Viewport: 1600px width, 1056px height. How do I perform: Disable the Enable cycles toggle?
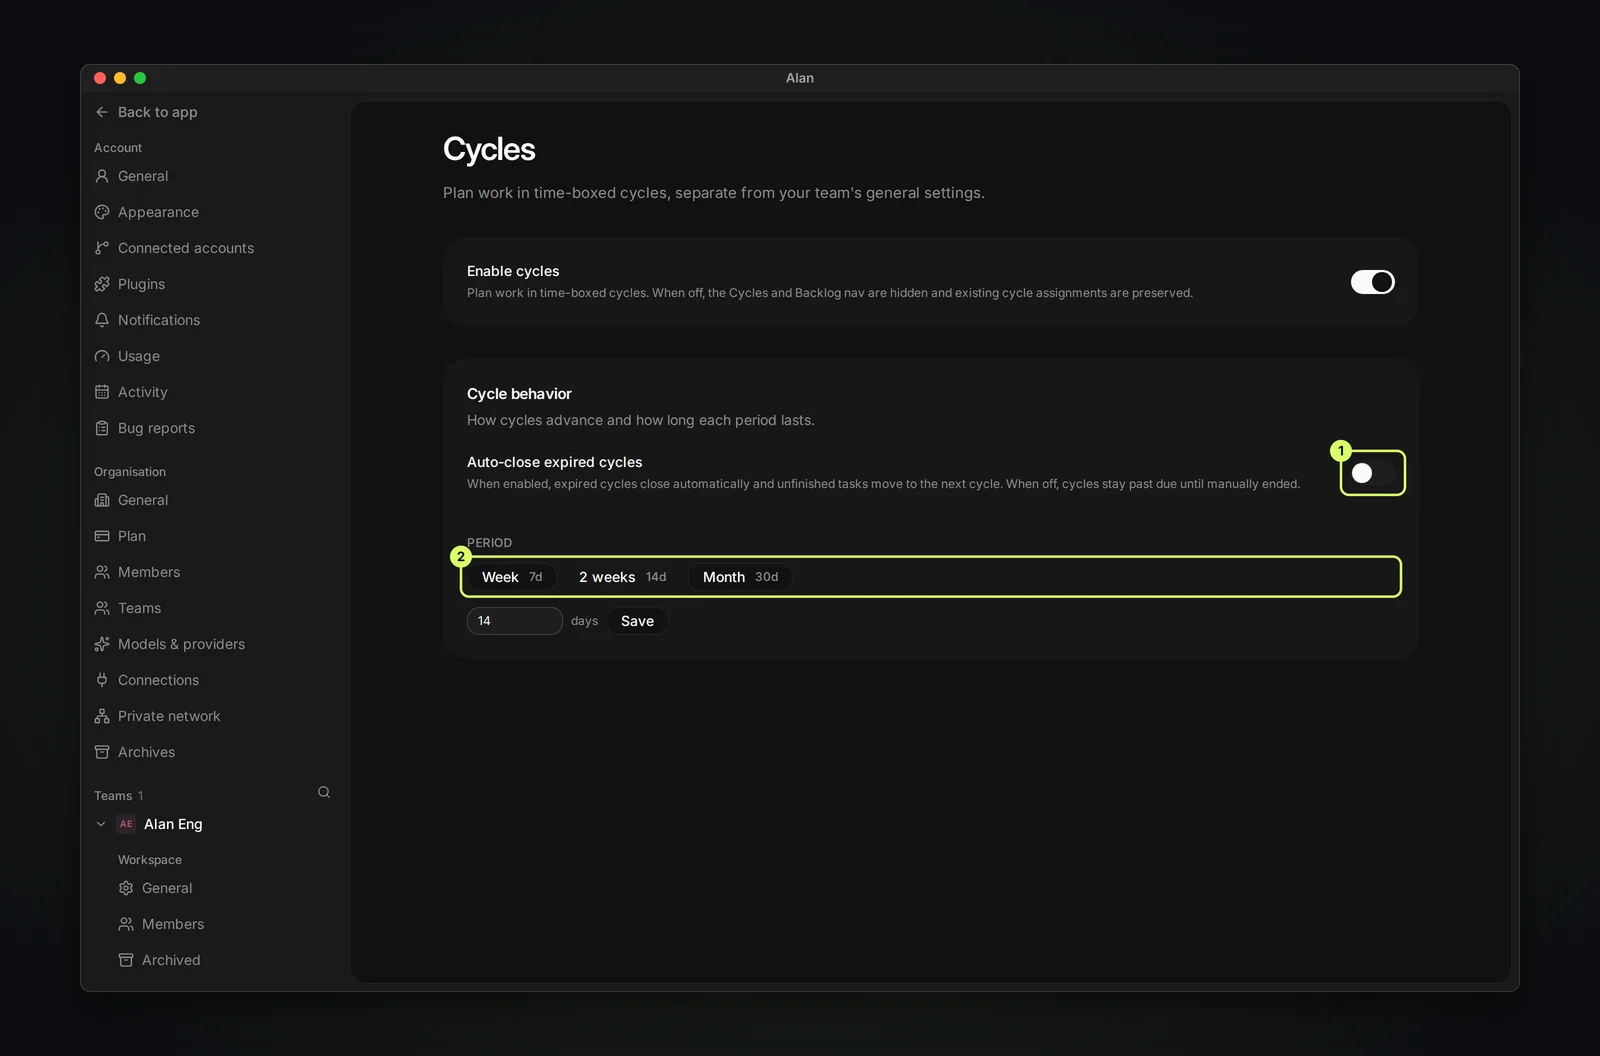pyautogui.click(x=1372, y=282)
